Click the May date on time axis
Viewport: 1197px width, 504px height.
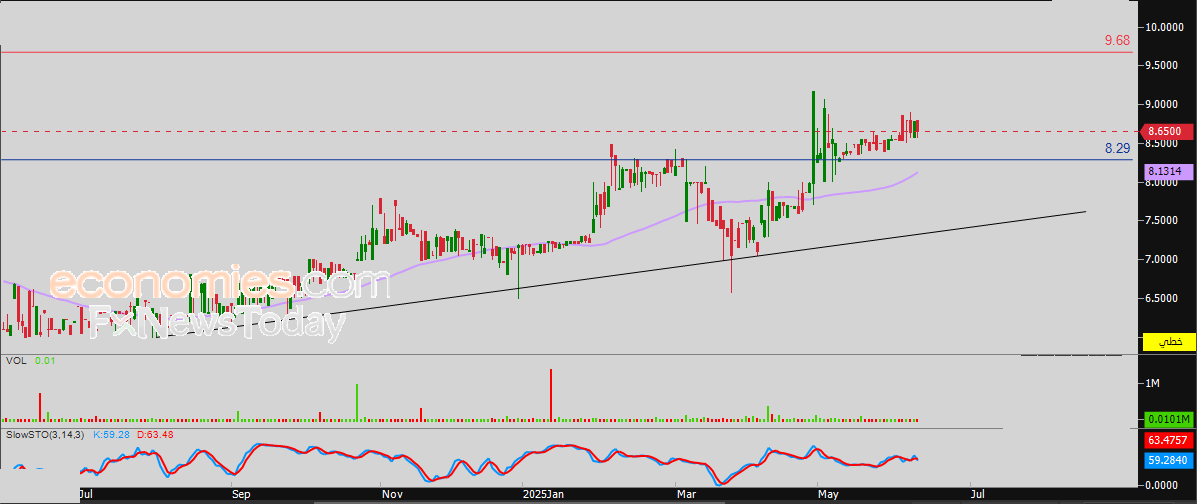pyautogui.click(x=829, y=494)
